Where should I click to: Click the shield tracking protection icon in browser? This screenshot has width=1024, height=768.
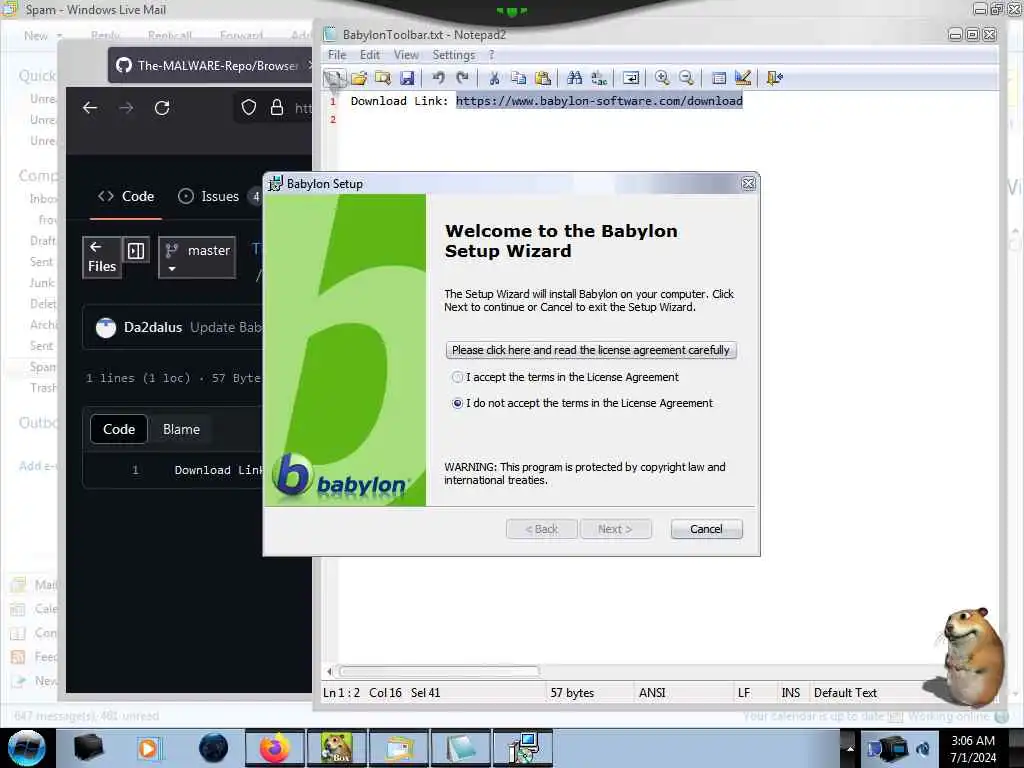[249, 107]
